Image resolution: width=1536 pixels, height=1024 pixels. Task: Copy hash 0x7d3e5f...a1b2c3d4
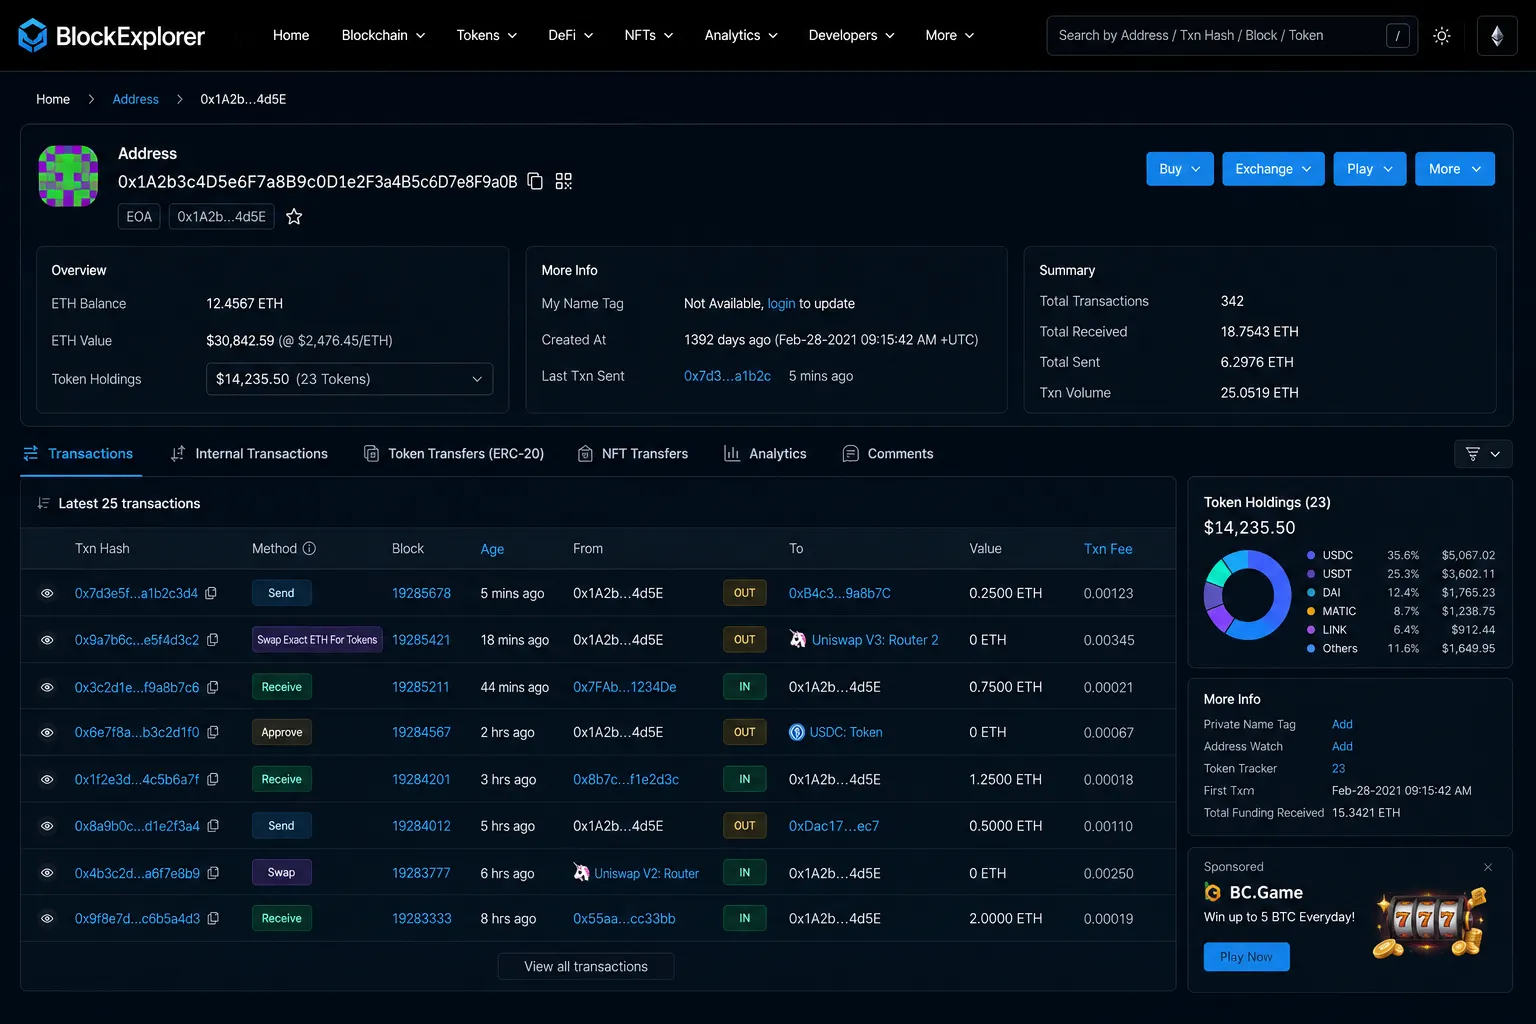(x=211, y=593)
